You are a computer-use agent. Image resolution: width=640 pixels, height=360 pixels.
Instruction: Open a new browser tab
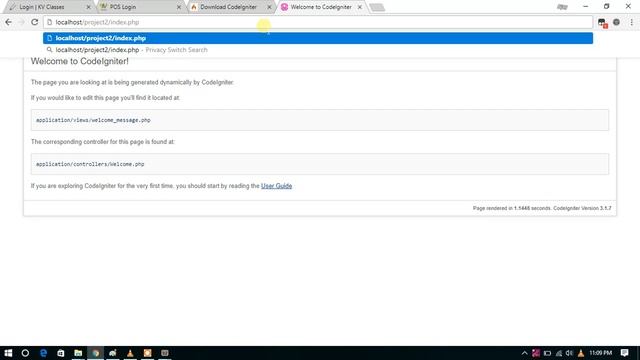coord(377,7)
